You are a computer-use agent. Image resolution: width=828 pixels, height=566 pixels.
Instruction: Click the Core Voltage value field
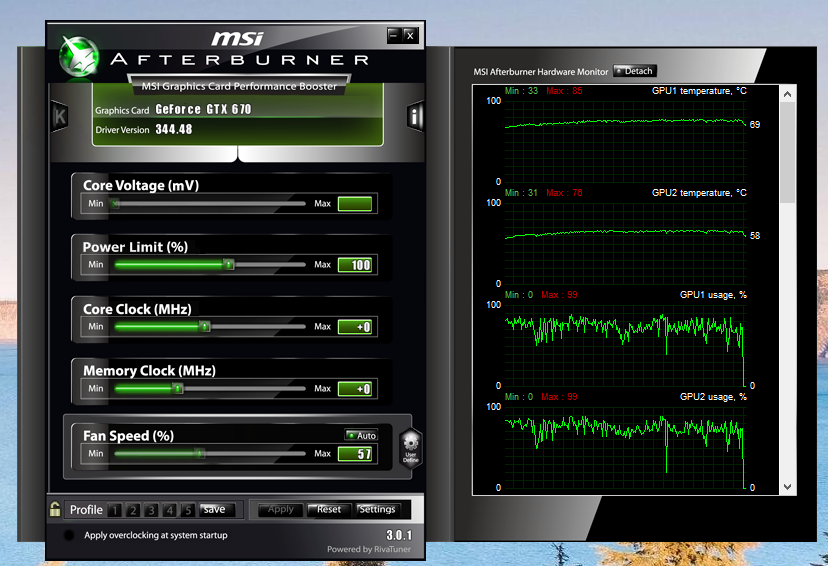tap(355, 204)
